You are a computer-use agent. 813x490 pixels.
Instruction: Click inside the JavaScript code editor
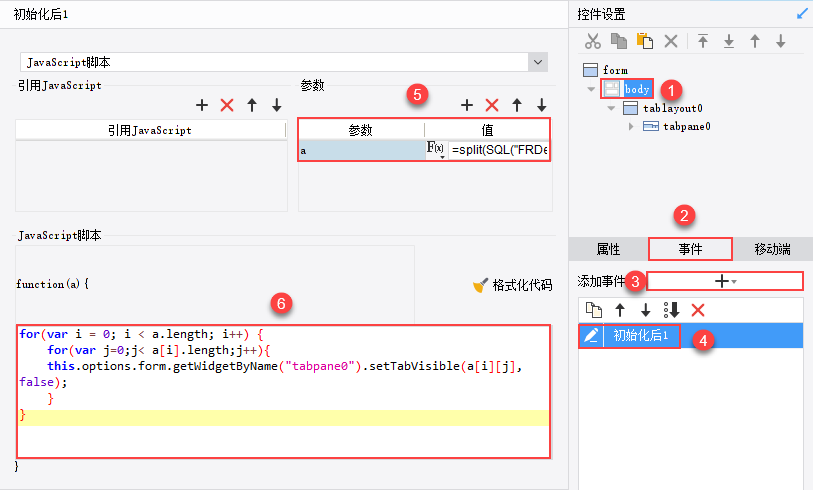284,391
